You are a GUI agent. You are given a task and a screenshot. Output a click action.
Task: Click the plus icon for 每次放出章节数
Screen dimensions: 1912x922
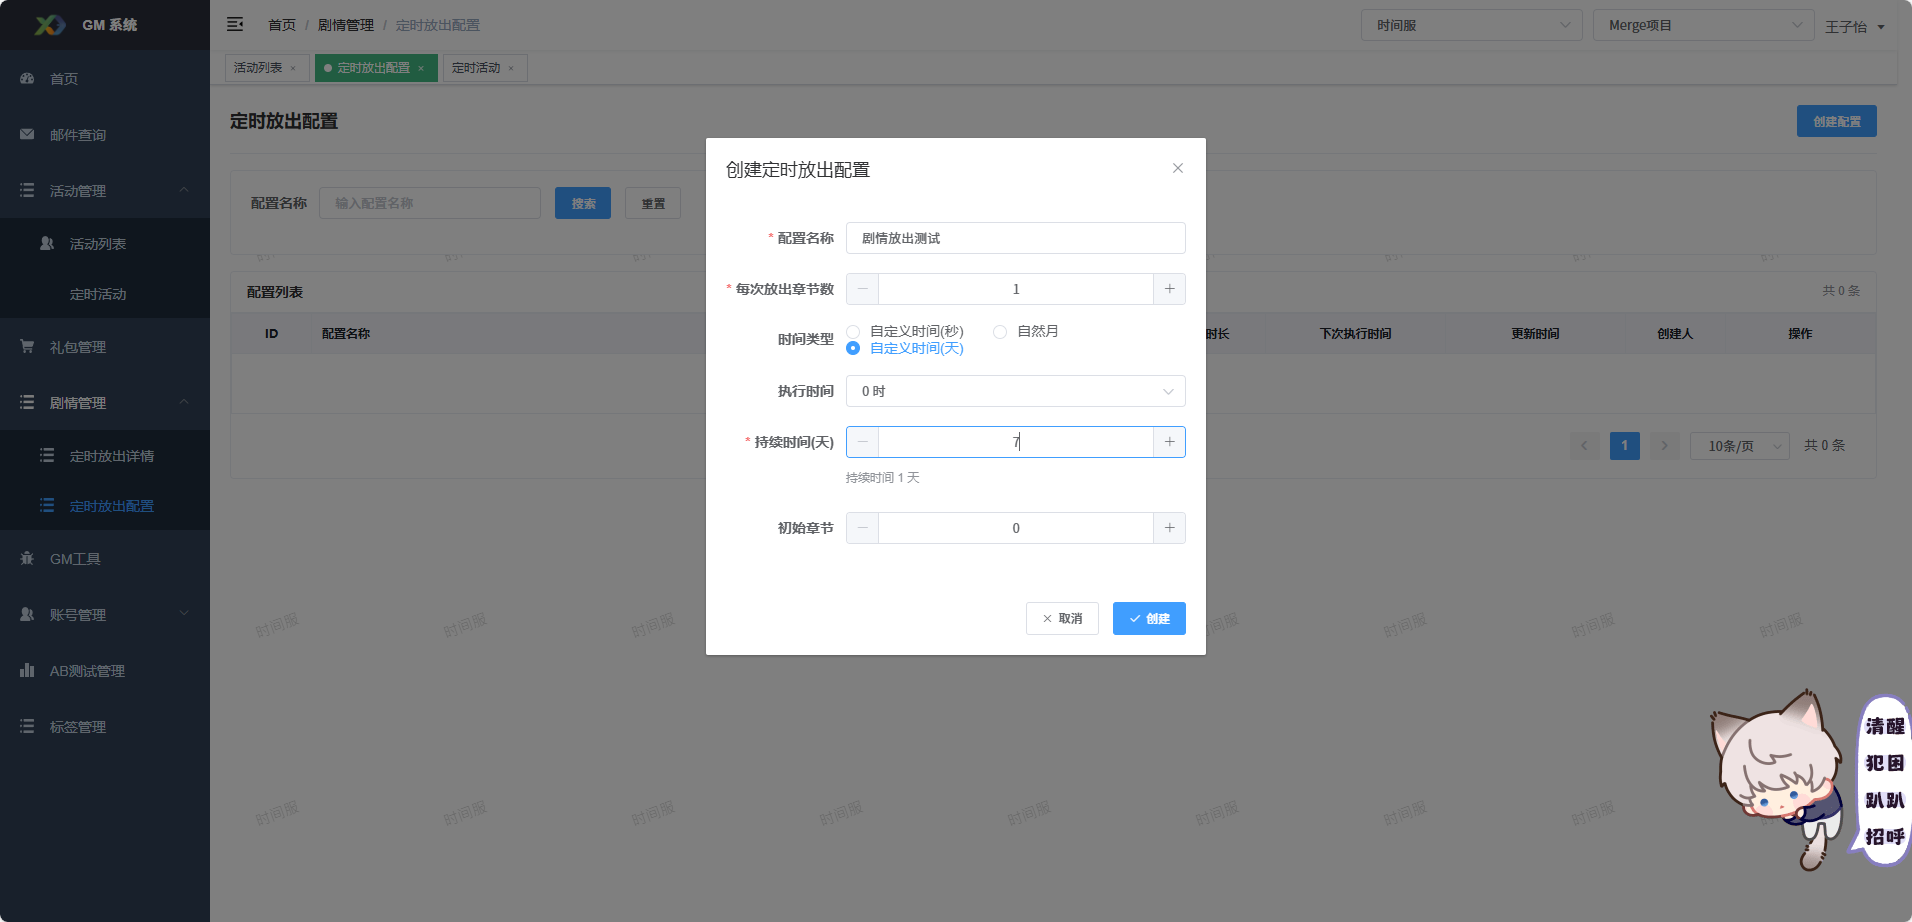pyautogui.click(x=1169, y=289)
